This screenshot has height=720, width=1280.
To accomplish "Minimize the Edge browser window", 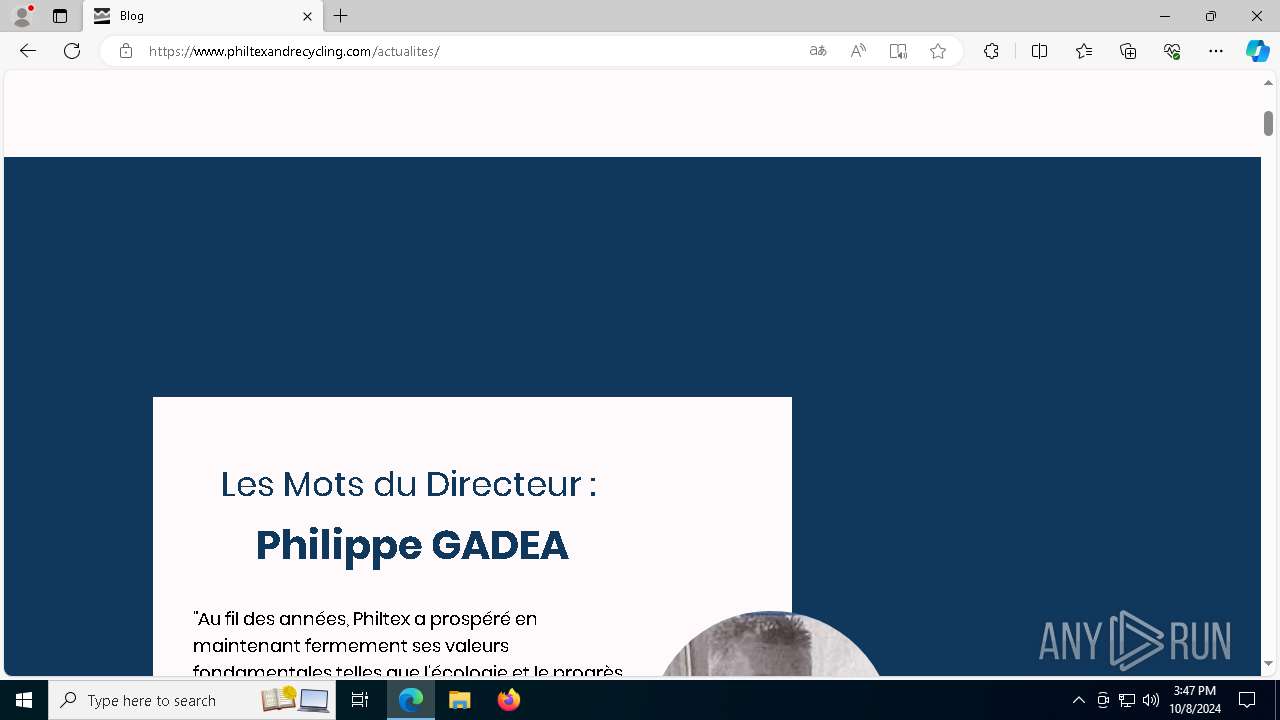I will [x=1165, y=16].
